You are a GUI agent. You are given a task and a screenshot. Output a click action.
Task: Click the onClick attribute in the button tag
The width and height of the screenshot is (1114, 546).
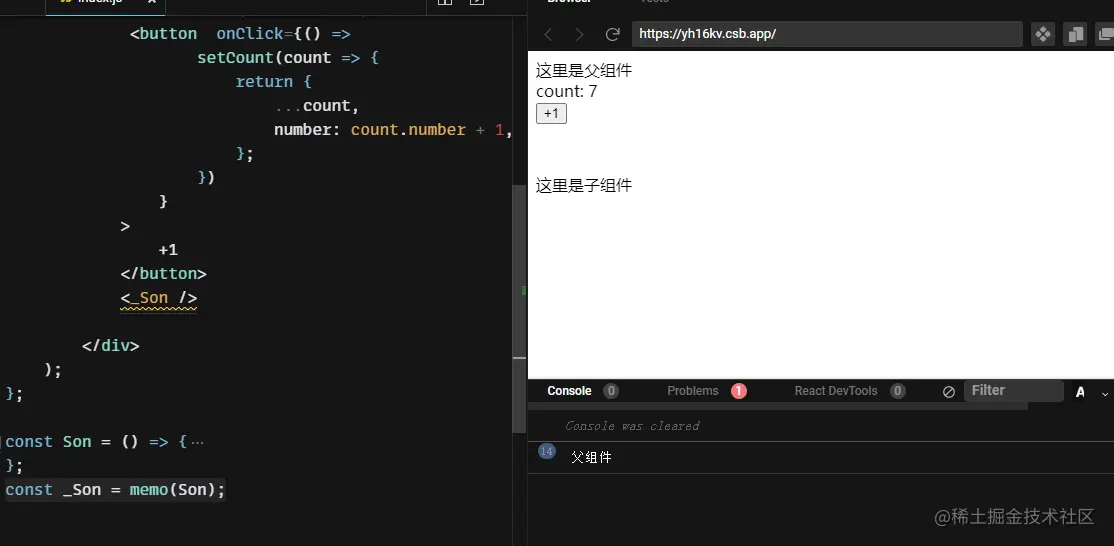[x=250, y=34]
